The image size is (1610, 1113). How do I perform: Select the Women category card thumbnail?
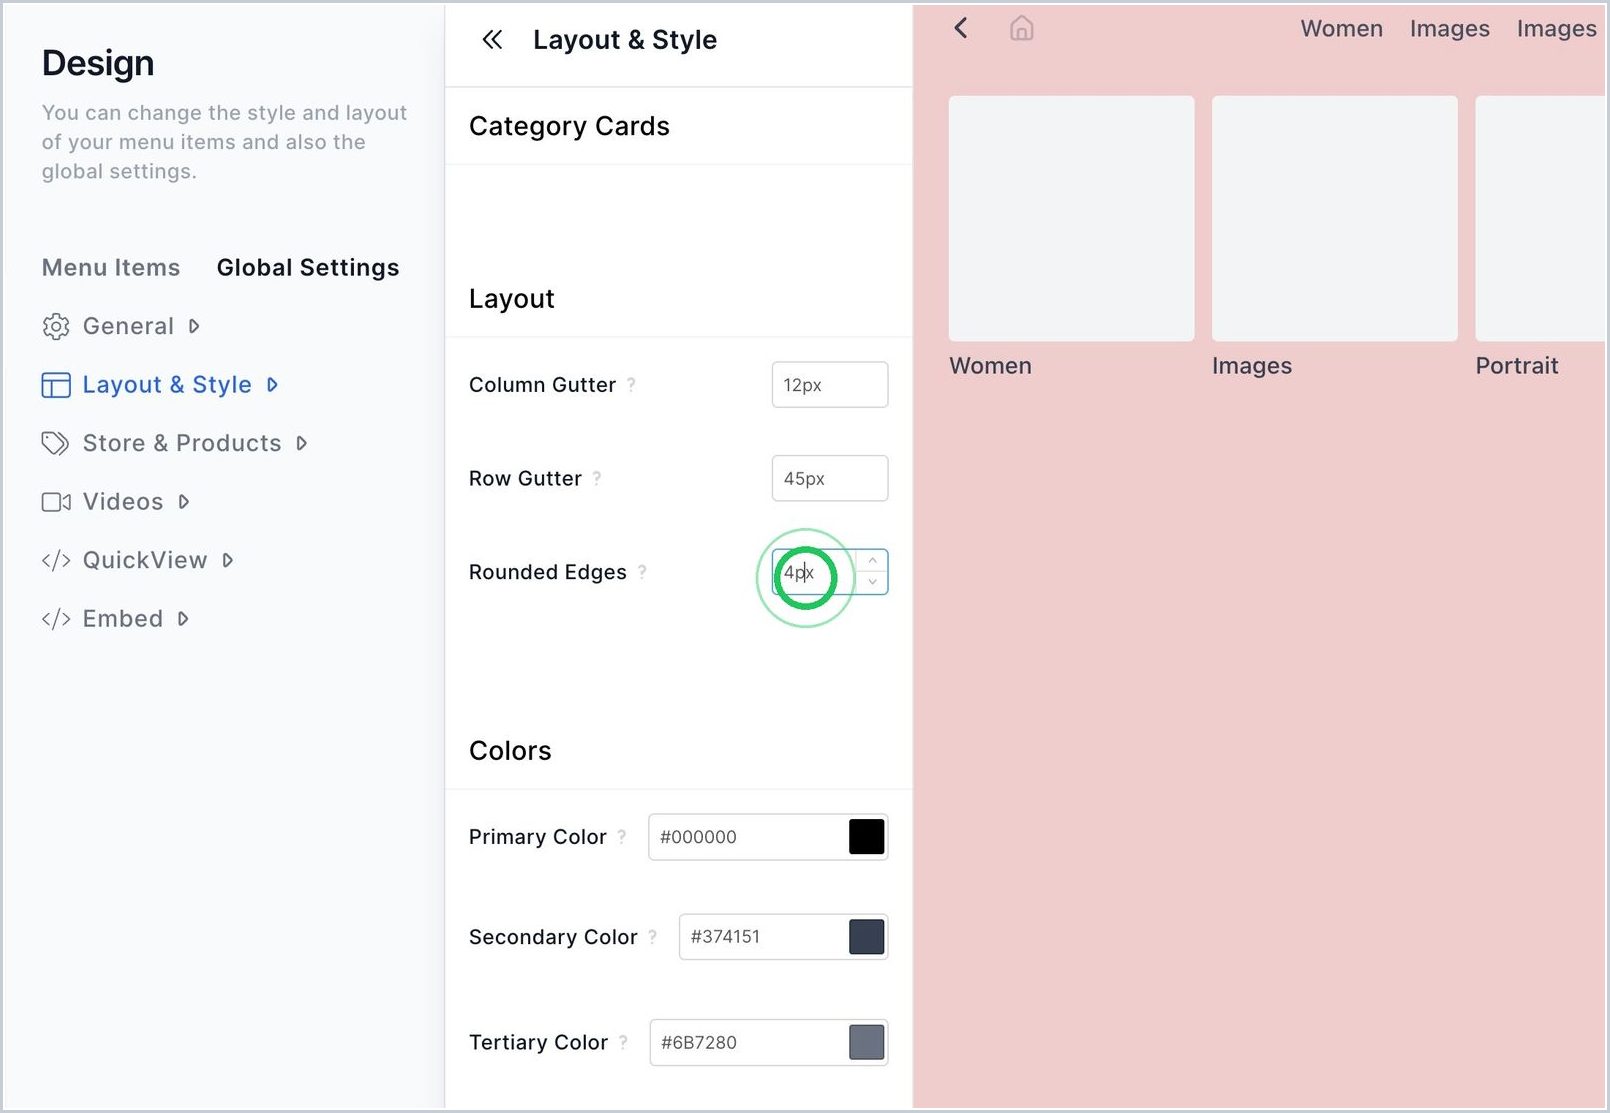coord(1071,218)
